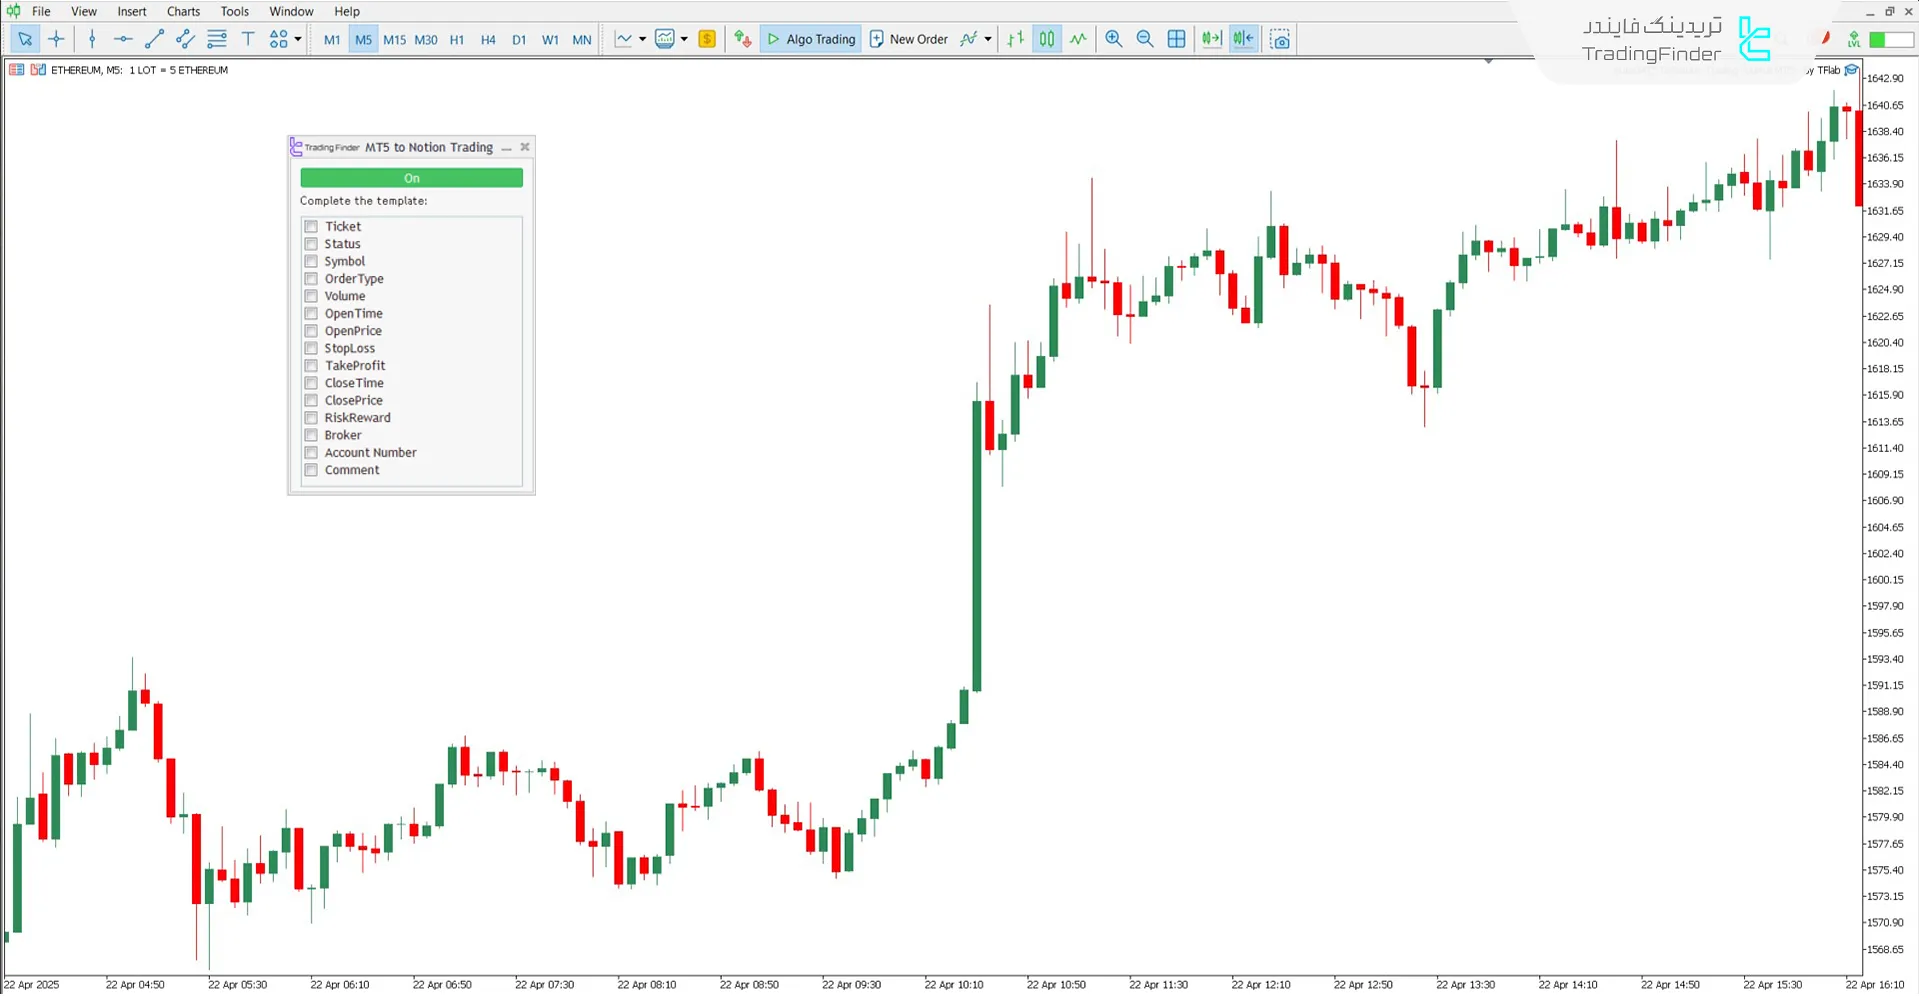Check the Ticket checkbox
The height and width of the screenshot is (996, 1919).
coord(311,227)
